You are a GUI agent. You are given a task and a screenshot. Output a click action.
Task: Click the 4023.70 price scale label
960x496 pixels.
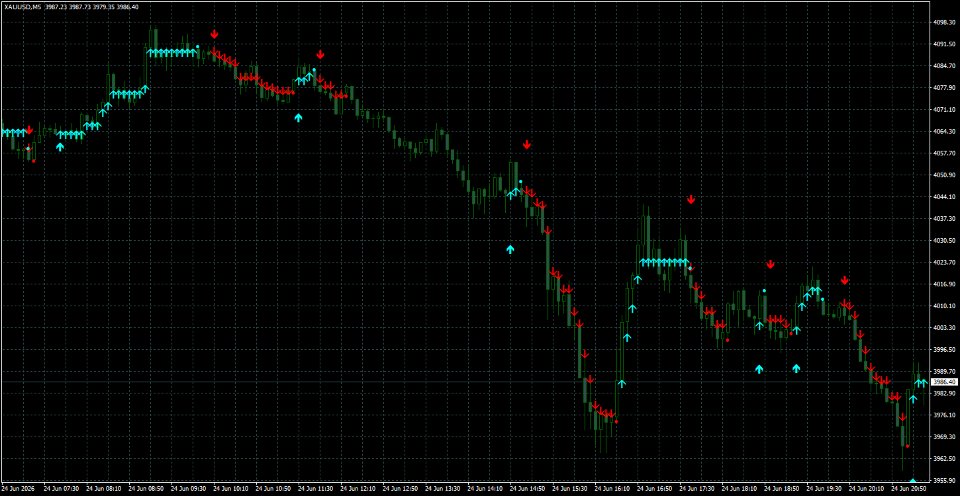coord(944,262)
